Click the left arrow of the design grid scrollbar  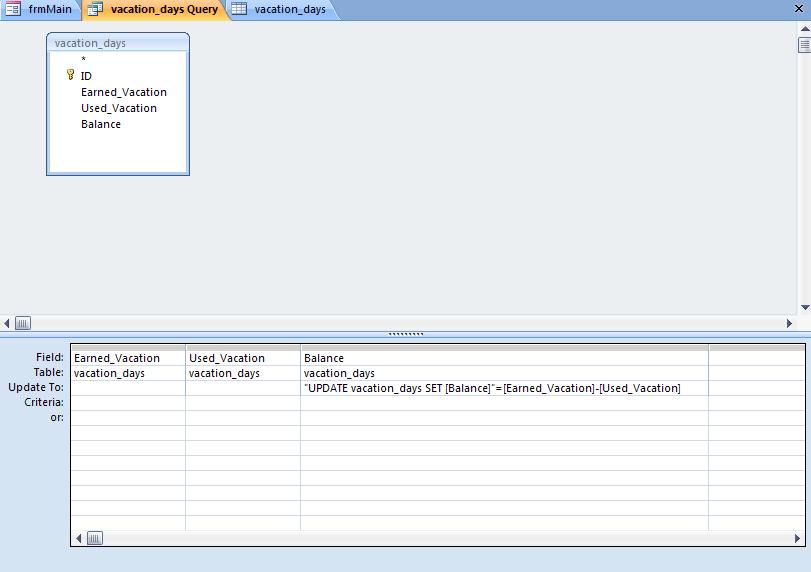[79, 538]
